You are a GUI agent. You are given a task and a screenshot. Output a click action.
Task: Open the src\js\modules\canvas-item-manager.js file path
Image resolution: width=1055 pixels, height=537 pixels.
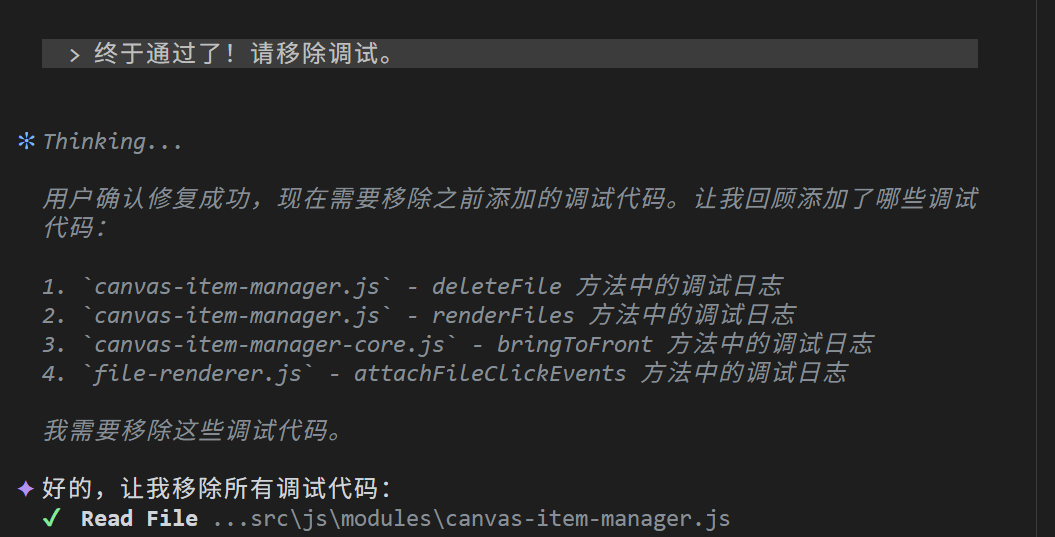click(472, 519)
